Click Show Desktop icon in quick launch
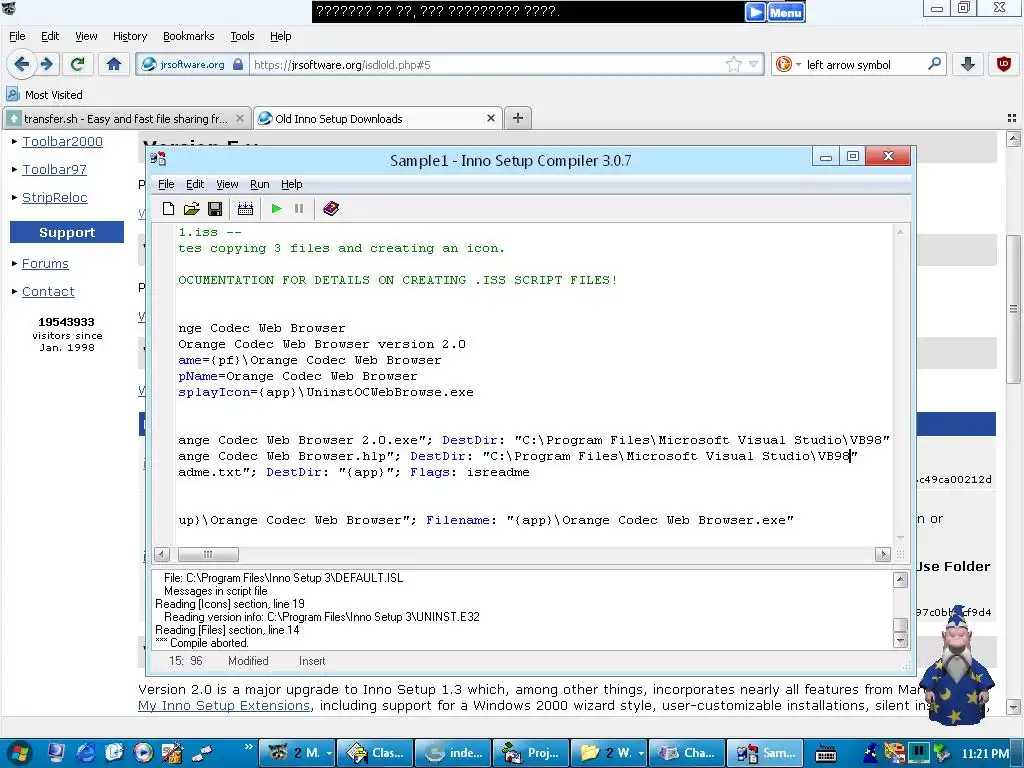The height and width of the screenshot is (768, 1024). (x=56, y=753)
